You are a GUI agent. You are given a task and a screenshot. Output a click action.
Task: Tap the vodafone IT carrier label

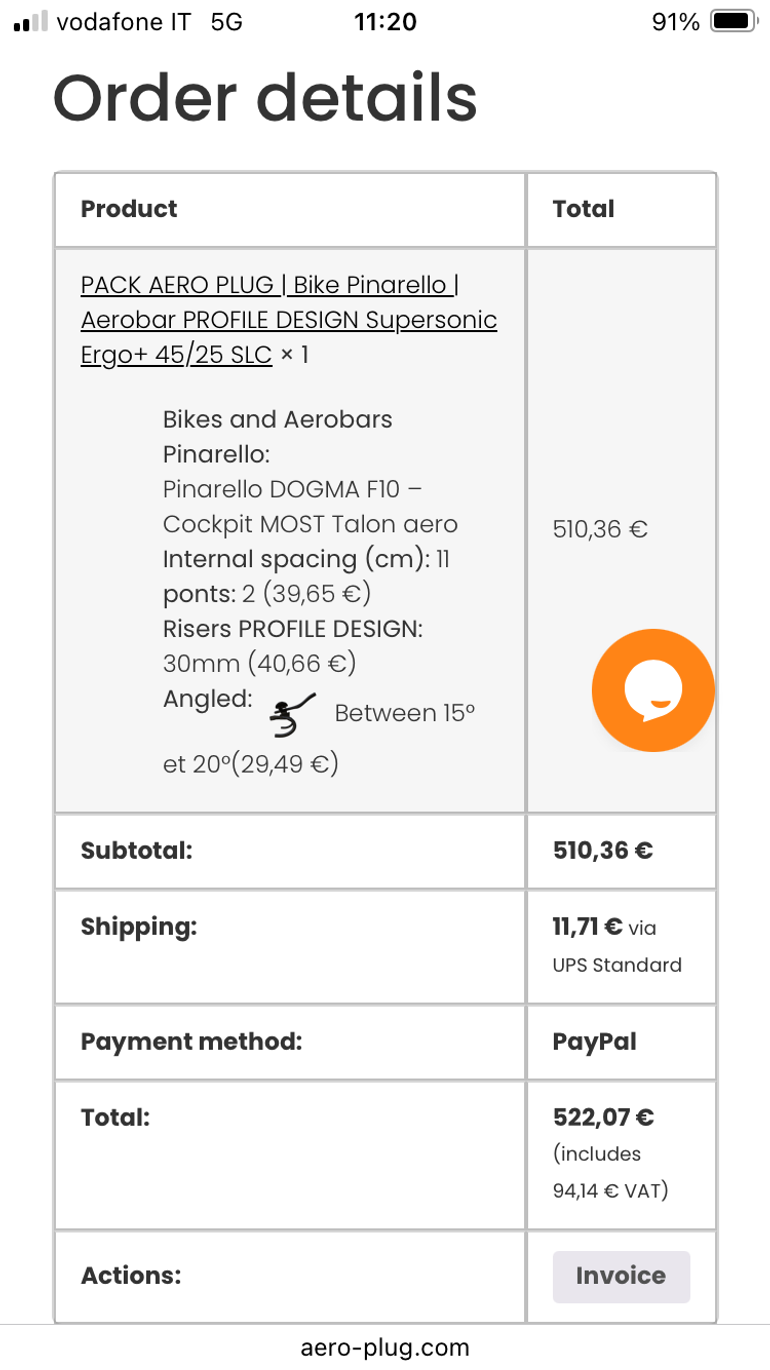(x=124, y=21)
